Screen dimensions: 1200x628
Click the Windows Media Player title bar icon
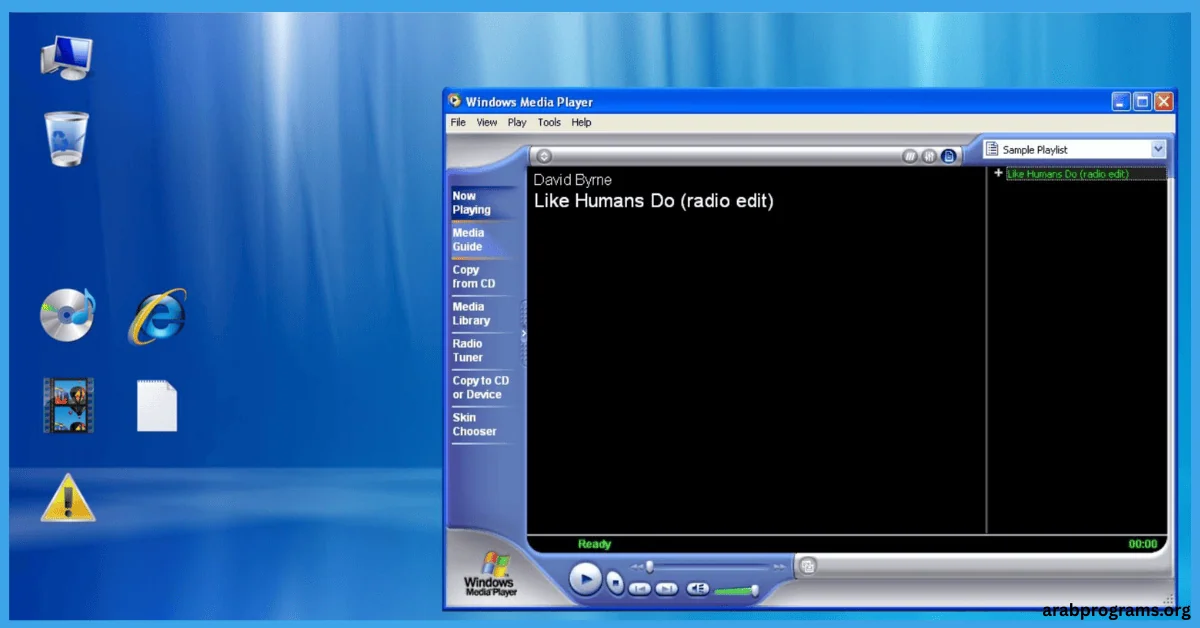[x=455, y=101]
